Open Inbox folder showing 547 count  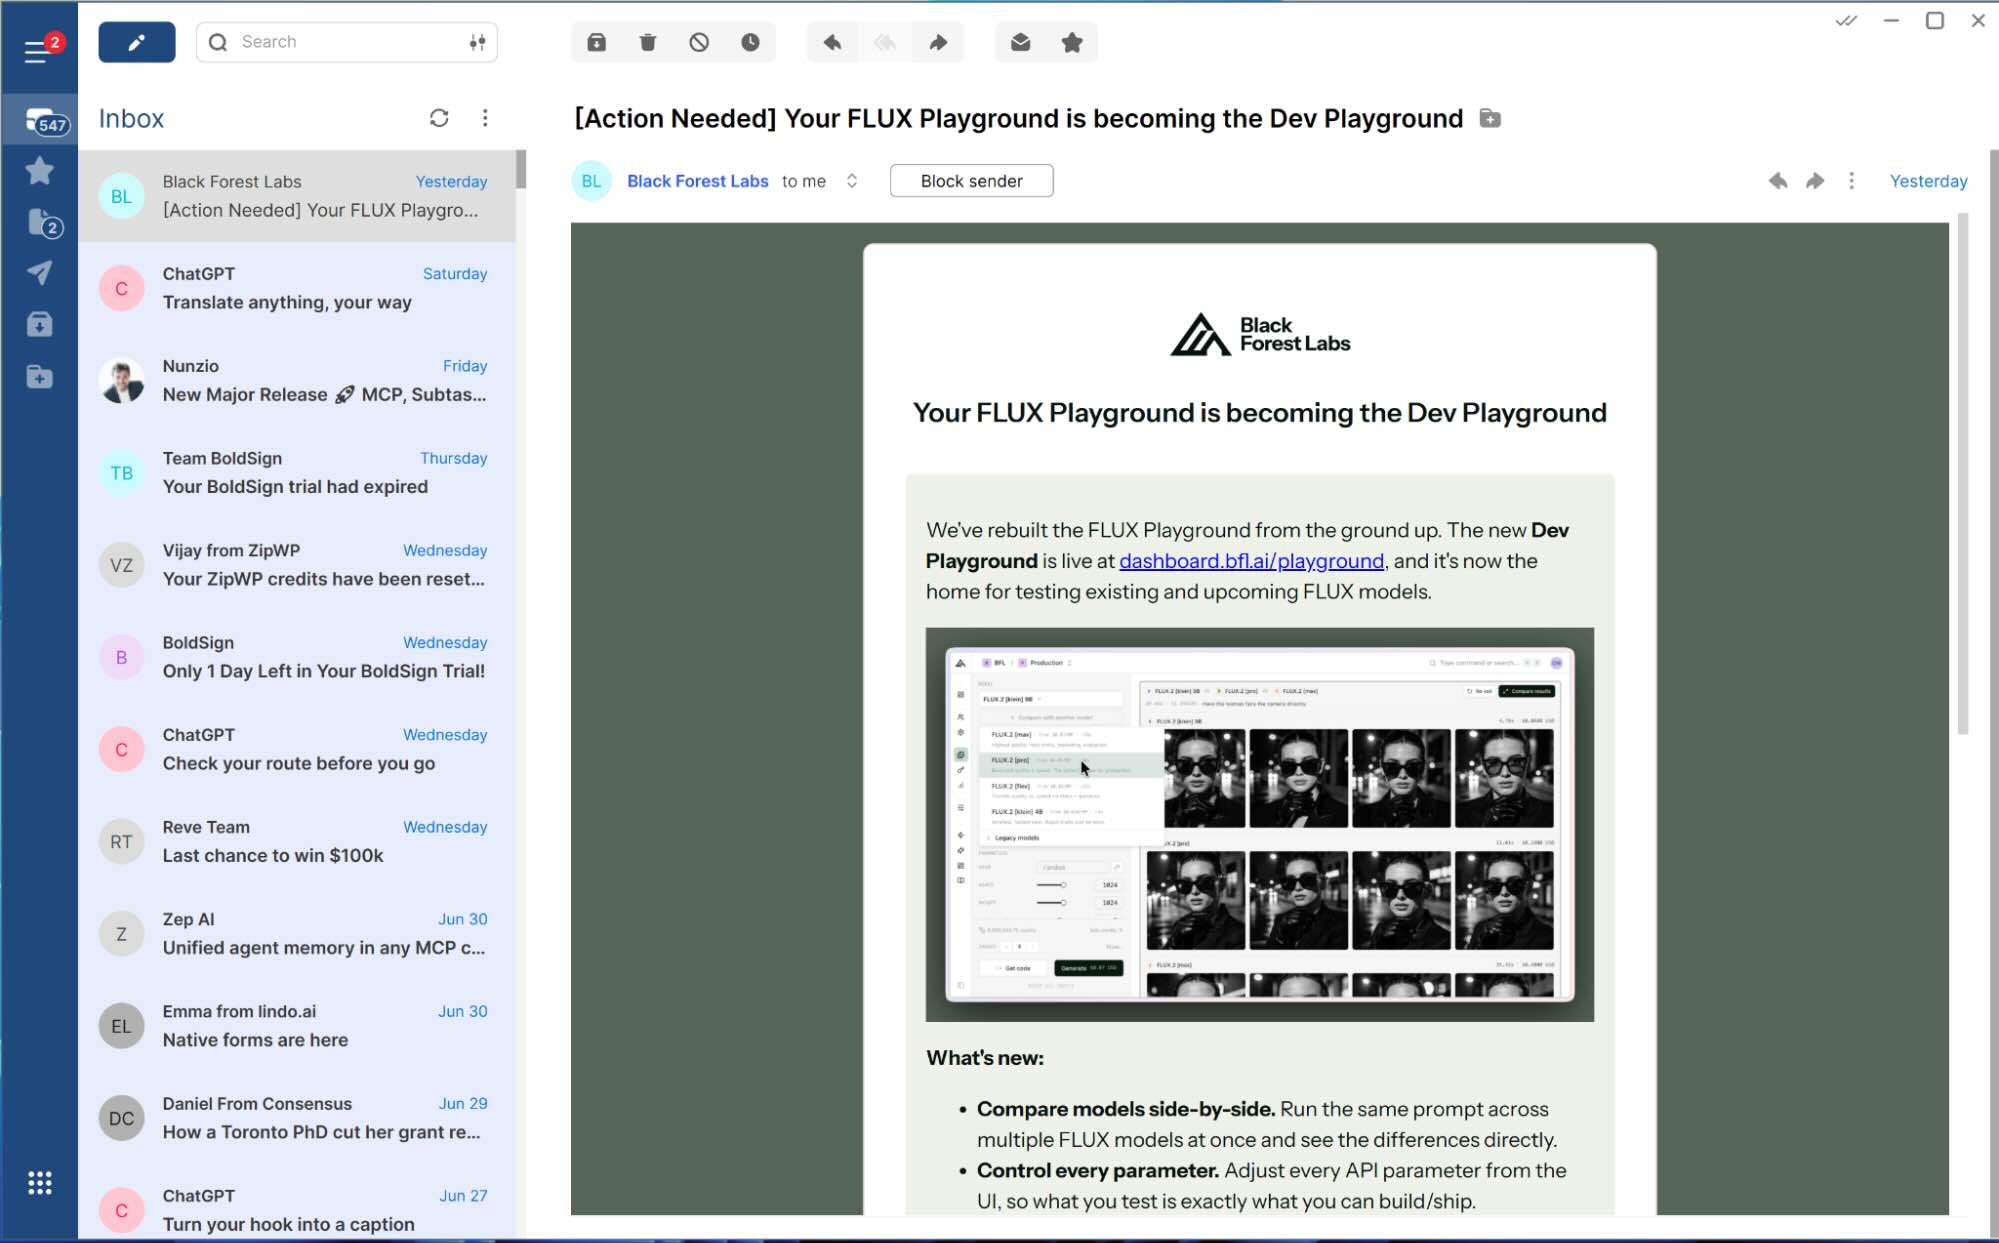40,120
